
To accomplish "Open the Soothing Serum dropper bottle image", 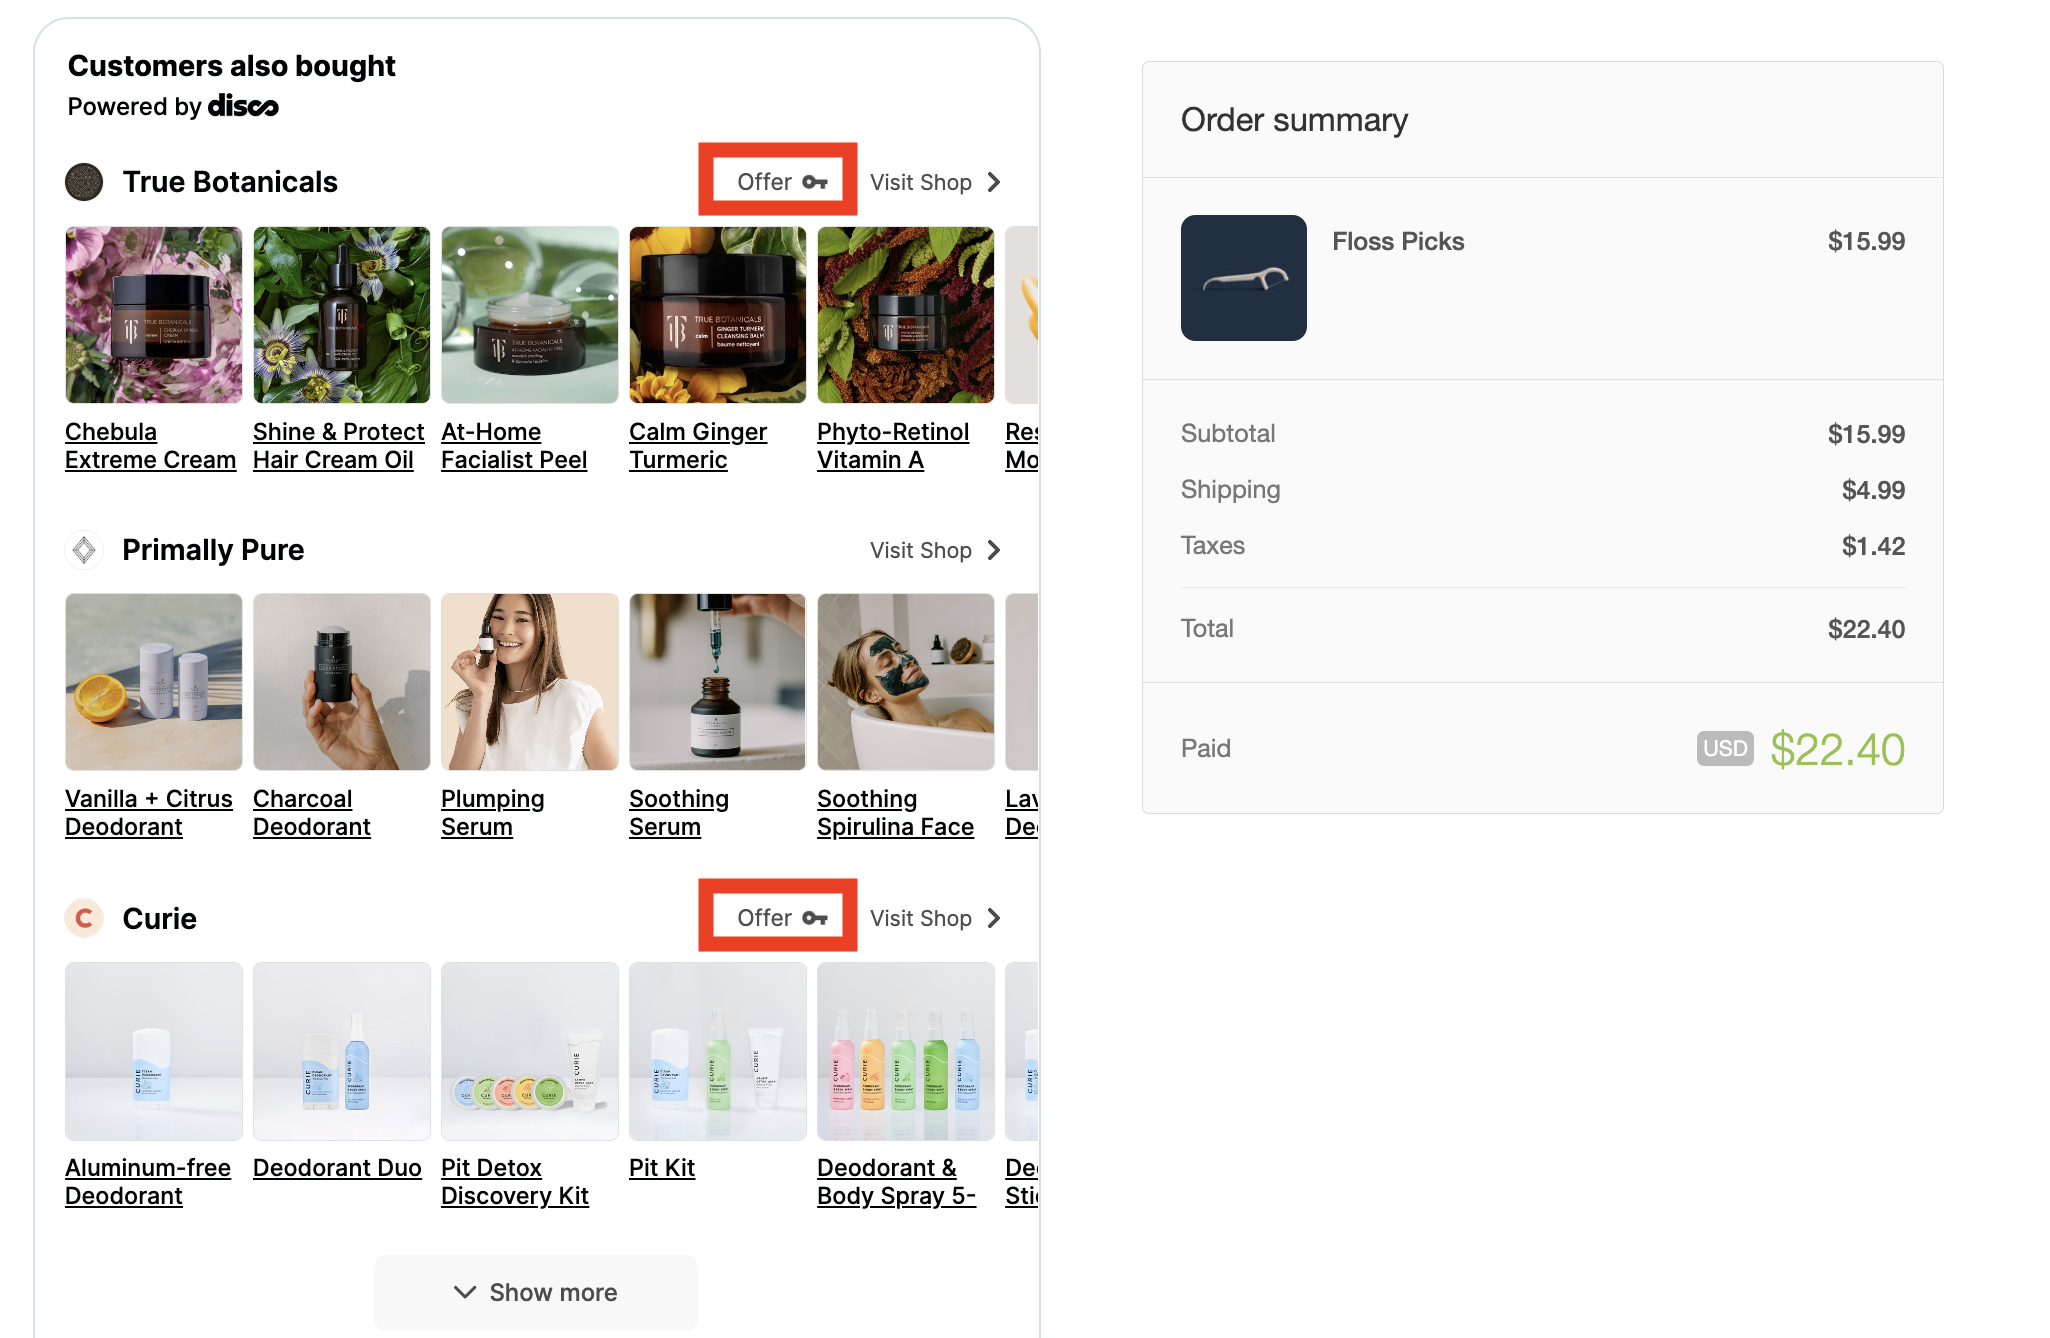I will [x=718, y=682].
